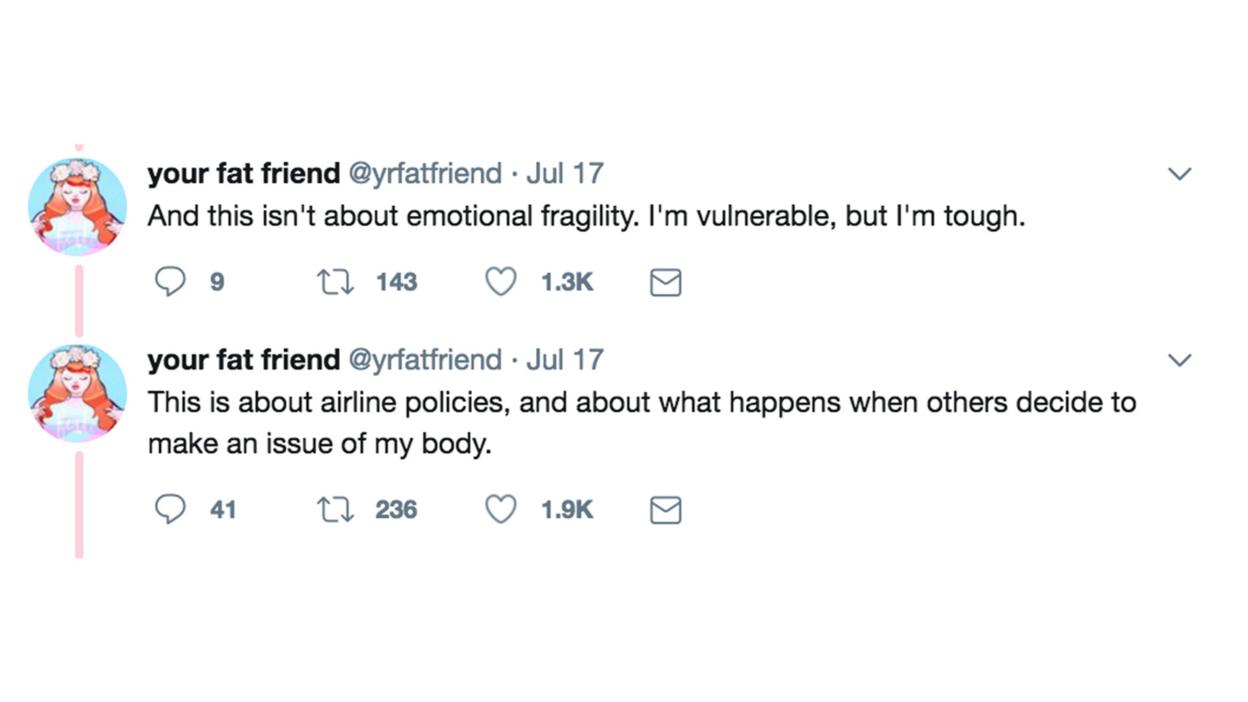Image resolution: width=1248 pixels, height=702 pixels.
Task: Like the "I'm vulnerable, but I'm tough" tweet
Action: click(500, 283)
